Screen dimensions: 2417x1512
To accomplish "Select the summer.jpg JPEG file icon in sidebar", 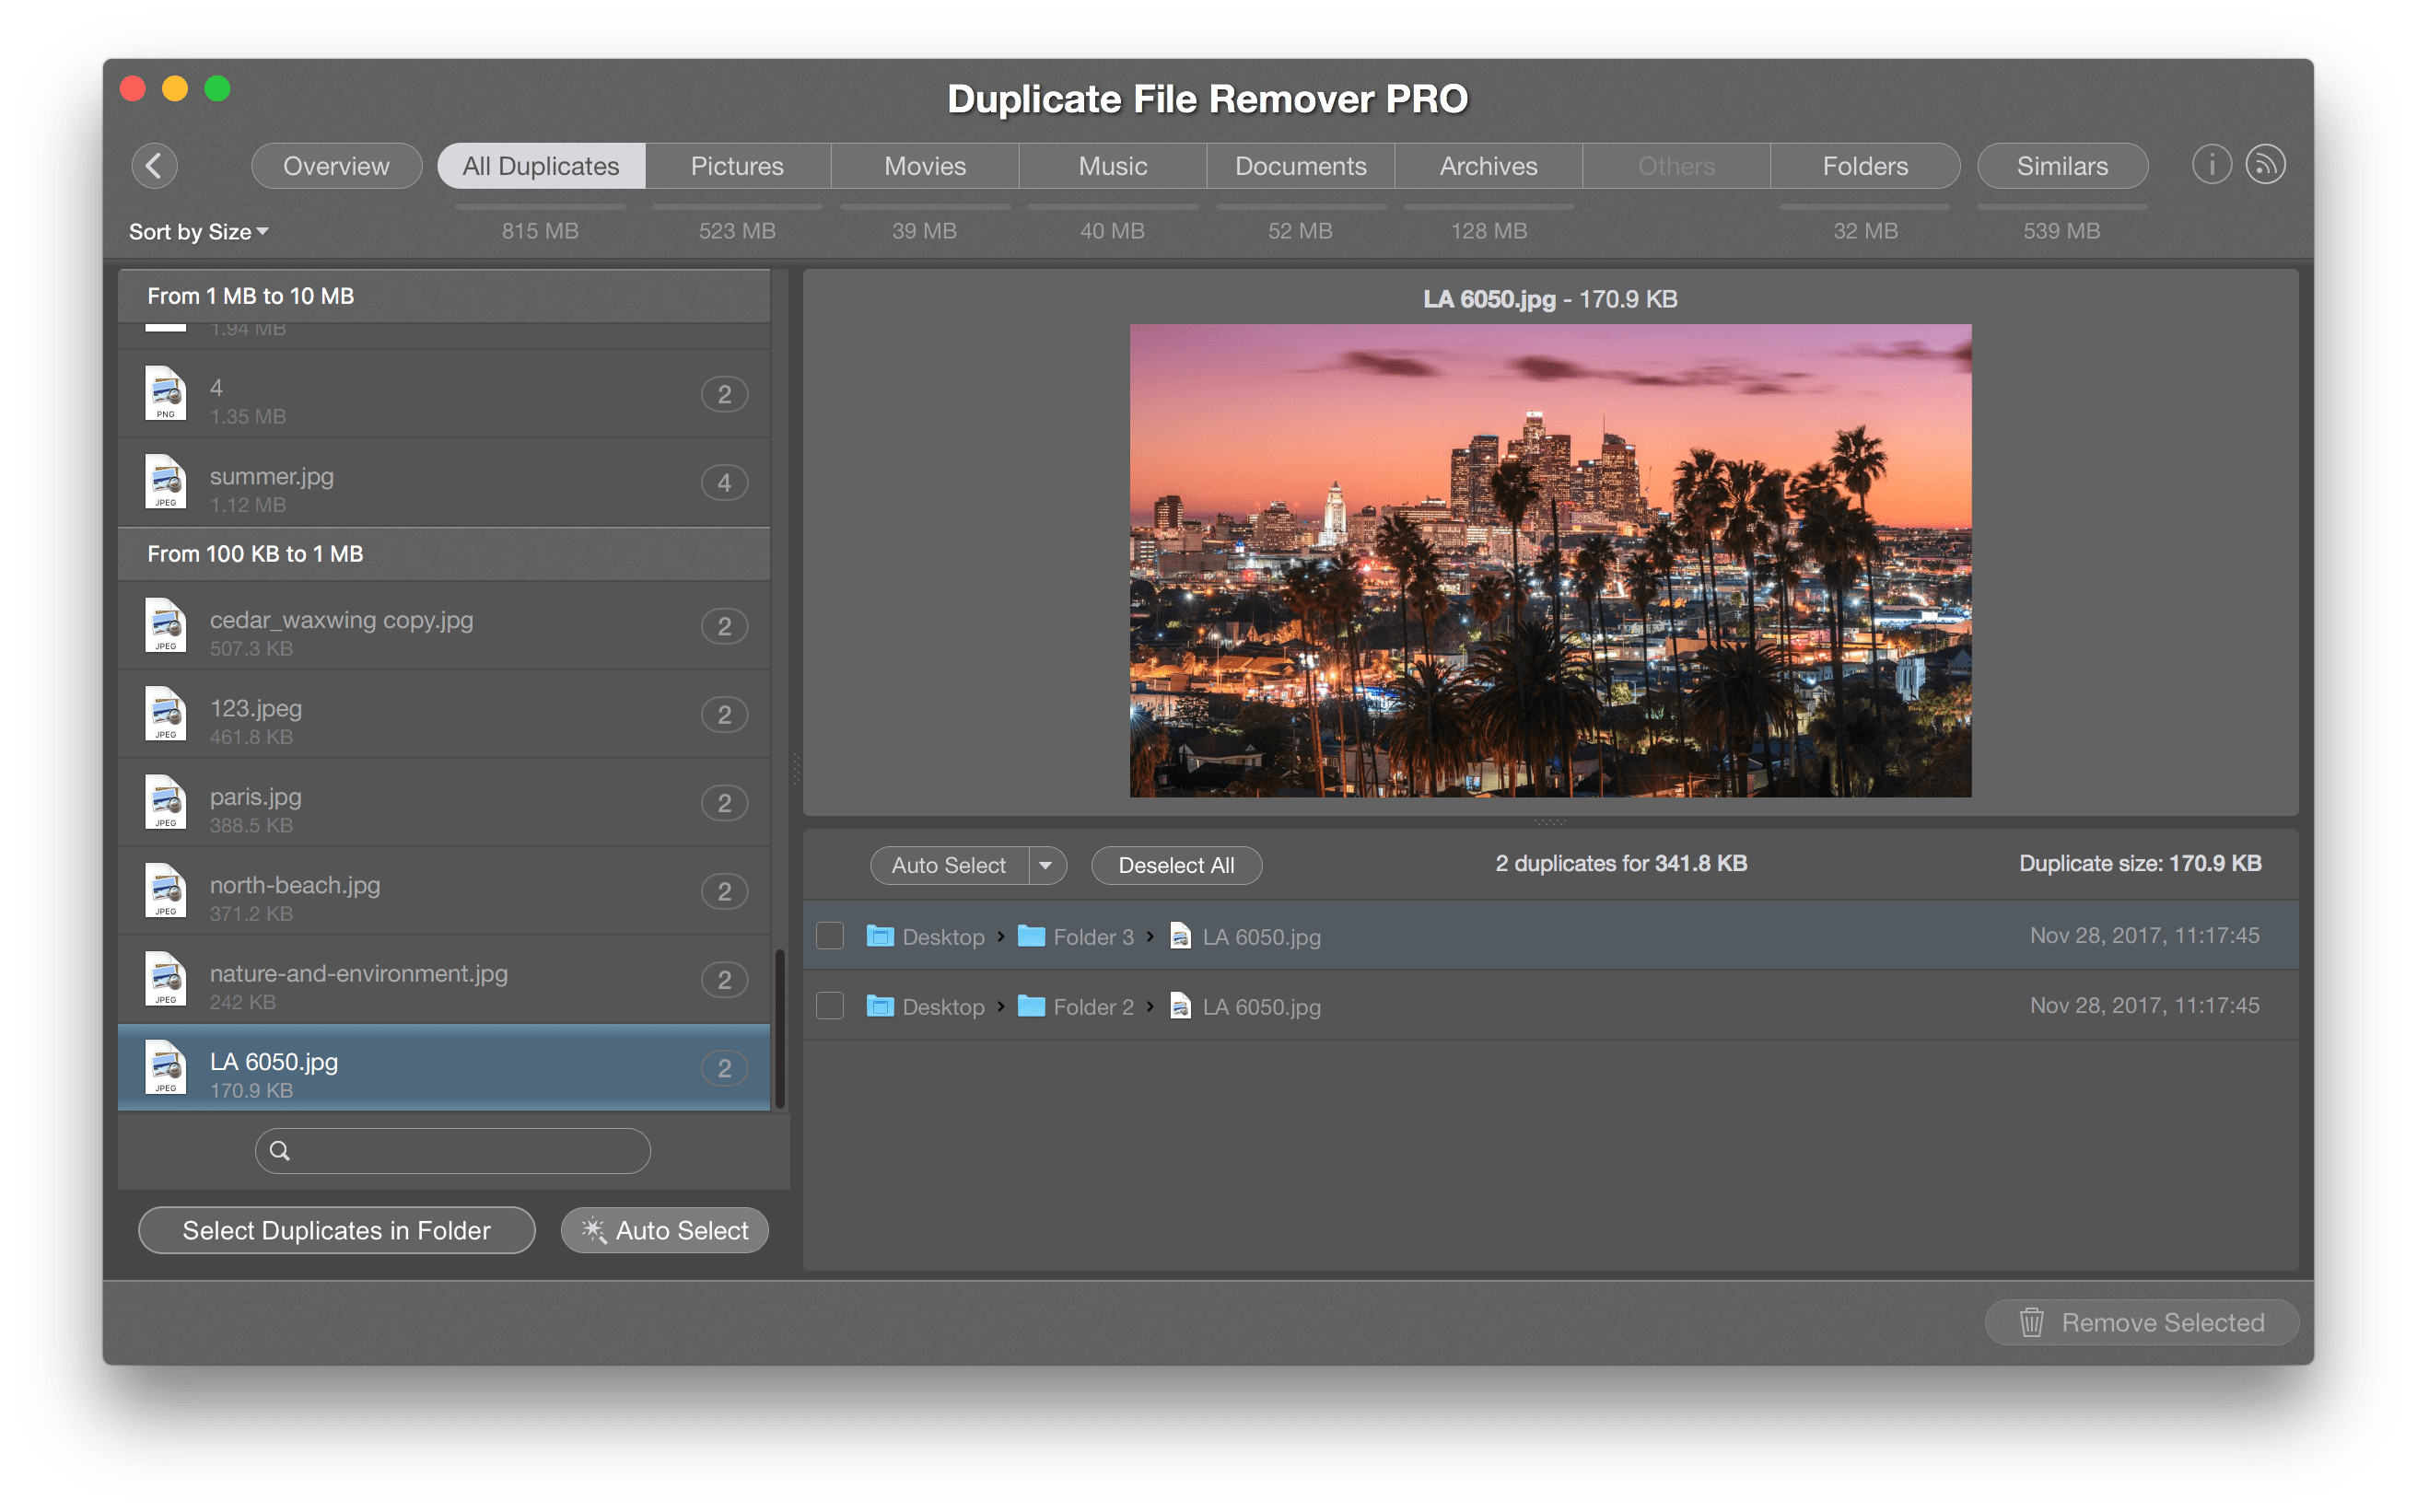I will tap(166, 482).
